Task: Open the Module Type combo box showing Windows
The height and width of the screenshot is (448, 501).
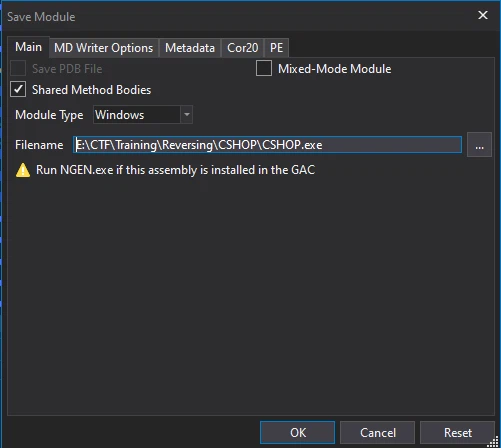Action: (143, 115)
